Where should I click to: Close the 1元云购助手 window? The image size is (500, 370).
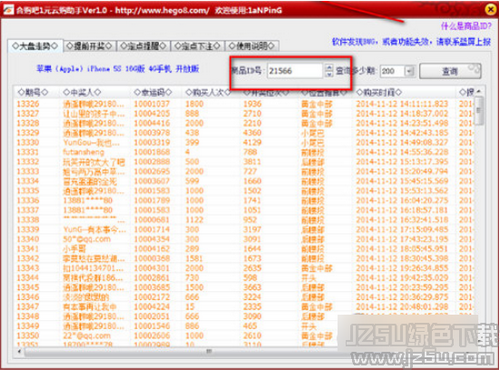click(490, 9)
